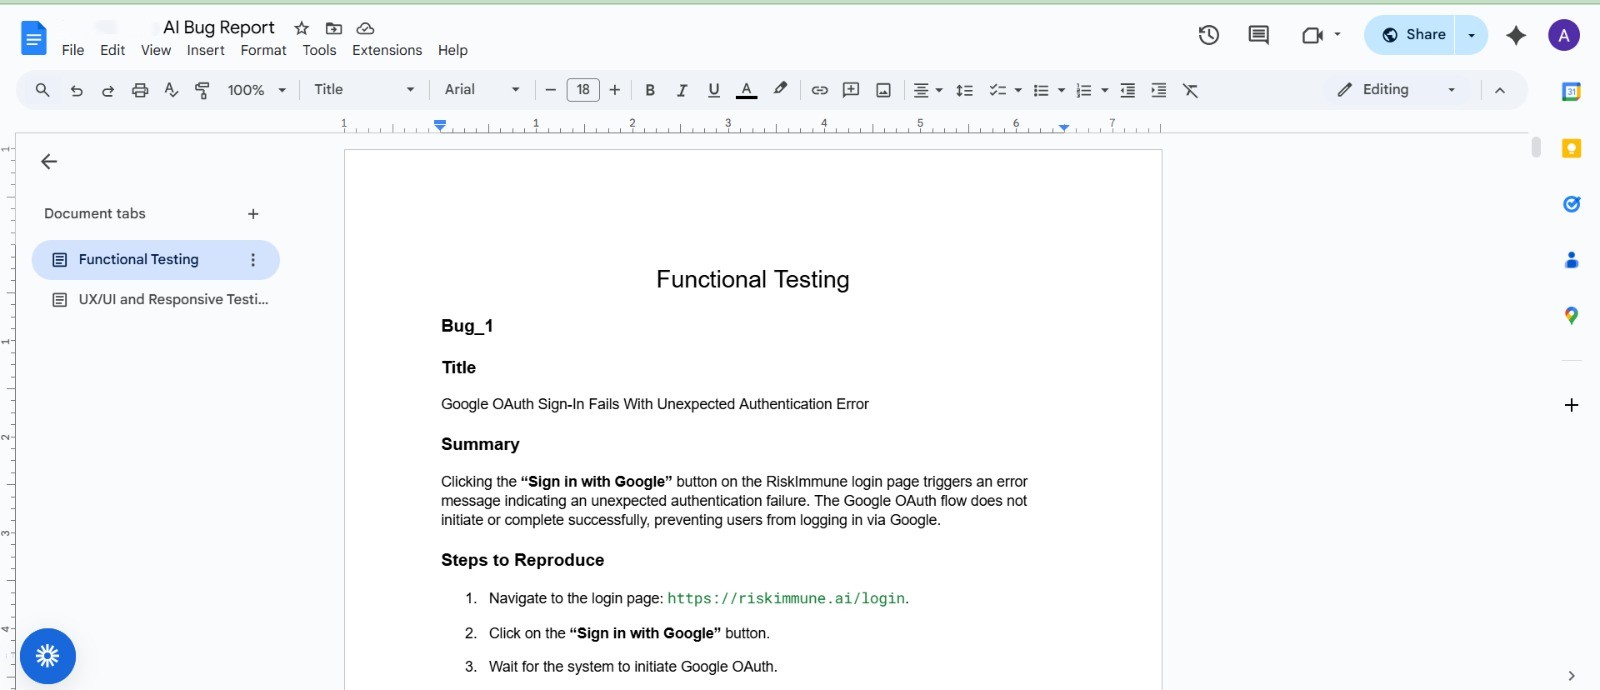Open the highlight color picker
The height and width of the screenshot is (690, 1600).
(780, 90)
